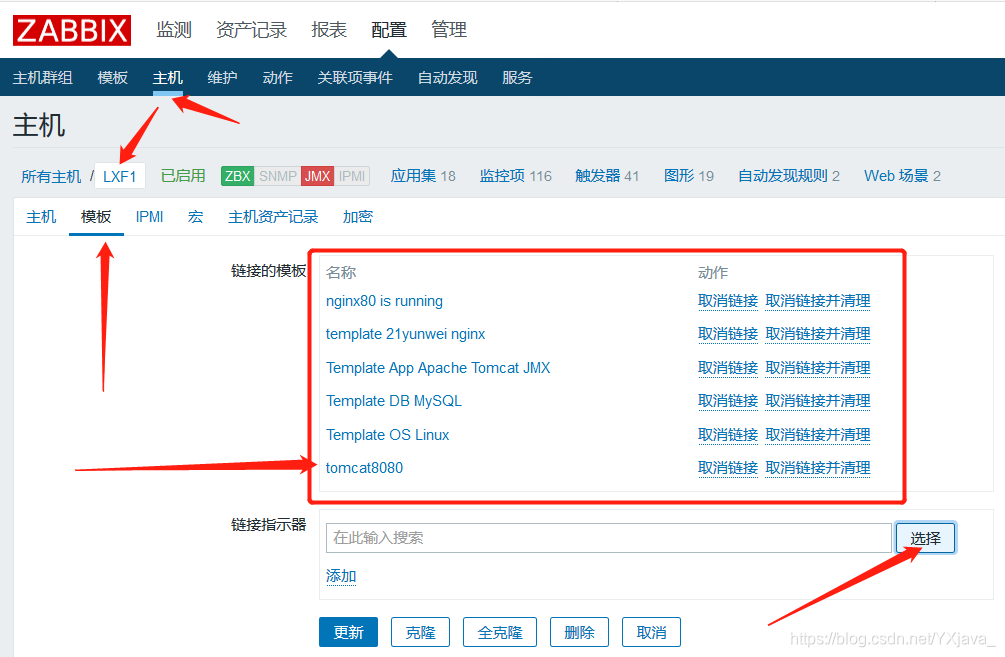Open Template DB MySQL
The height and width of the screenshot is (657, 1005).
(x=394, y=401)
